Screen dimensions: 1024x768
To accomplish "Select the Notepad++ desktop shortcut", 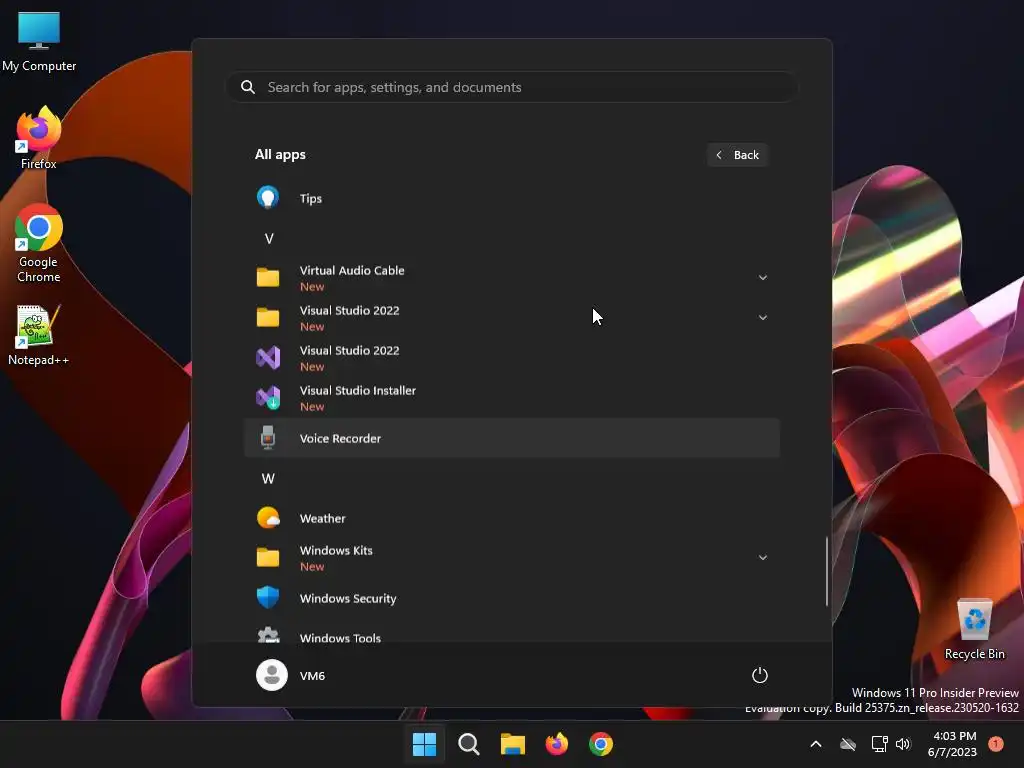I will pos(39,335).
